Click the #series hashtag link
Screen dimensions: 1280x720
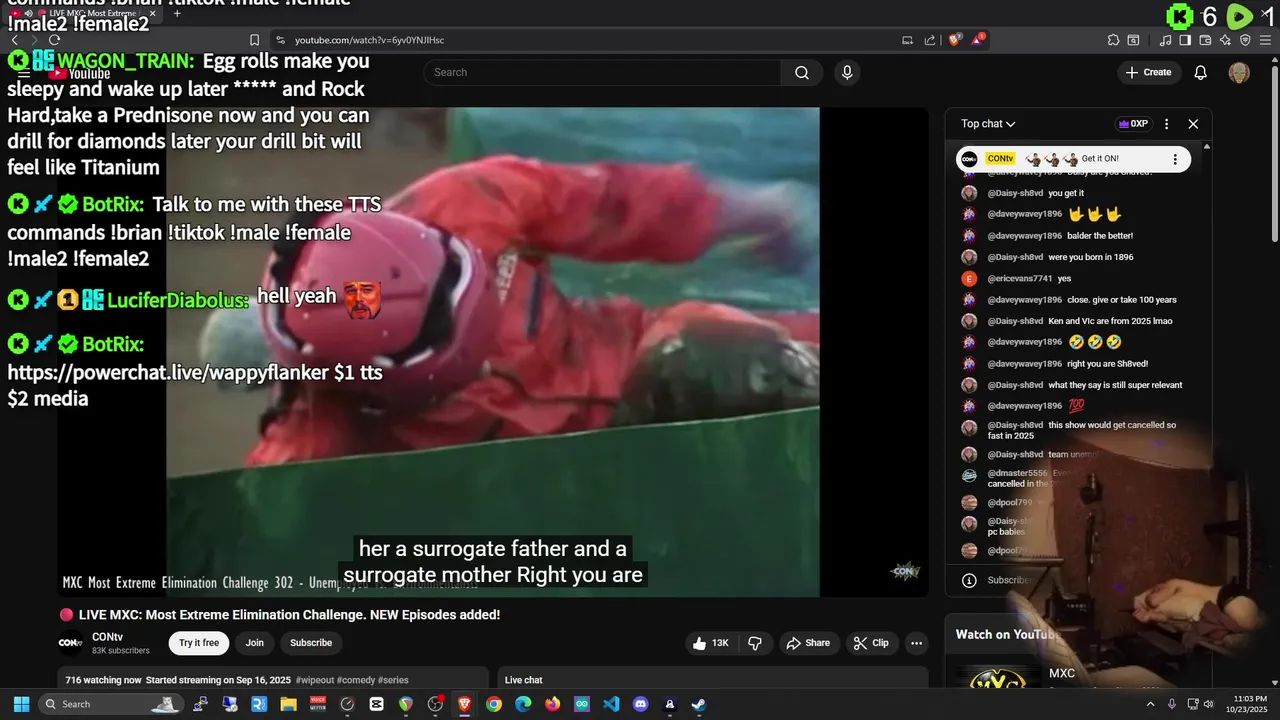tap(393, 680)
